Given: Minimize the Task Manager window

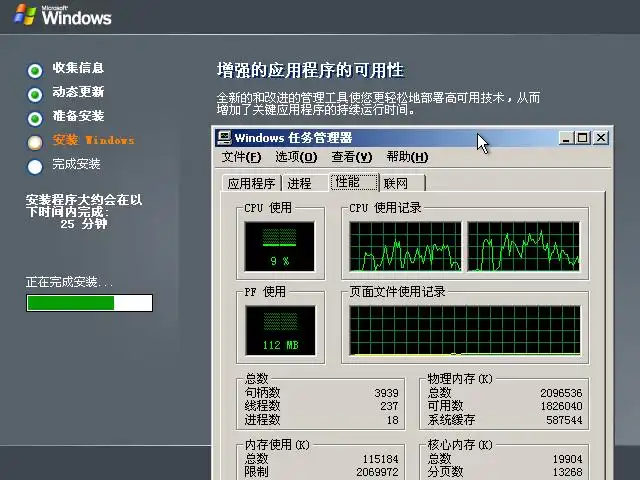Looking at the screenshot, I should point(566,138).
